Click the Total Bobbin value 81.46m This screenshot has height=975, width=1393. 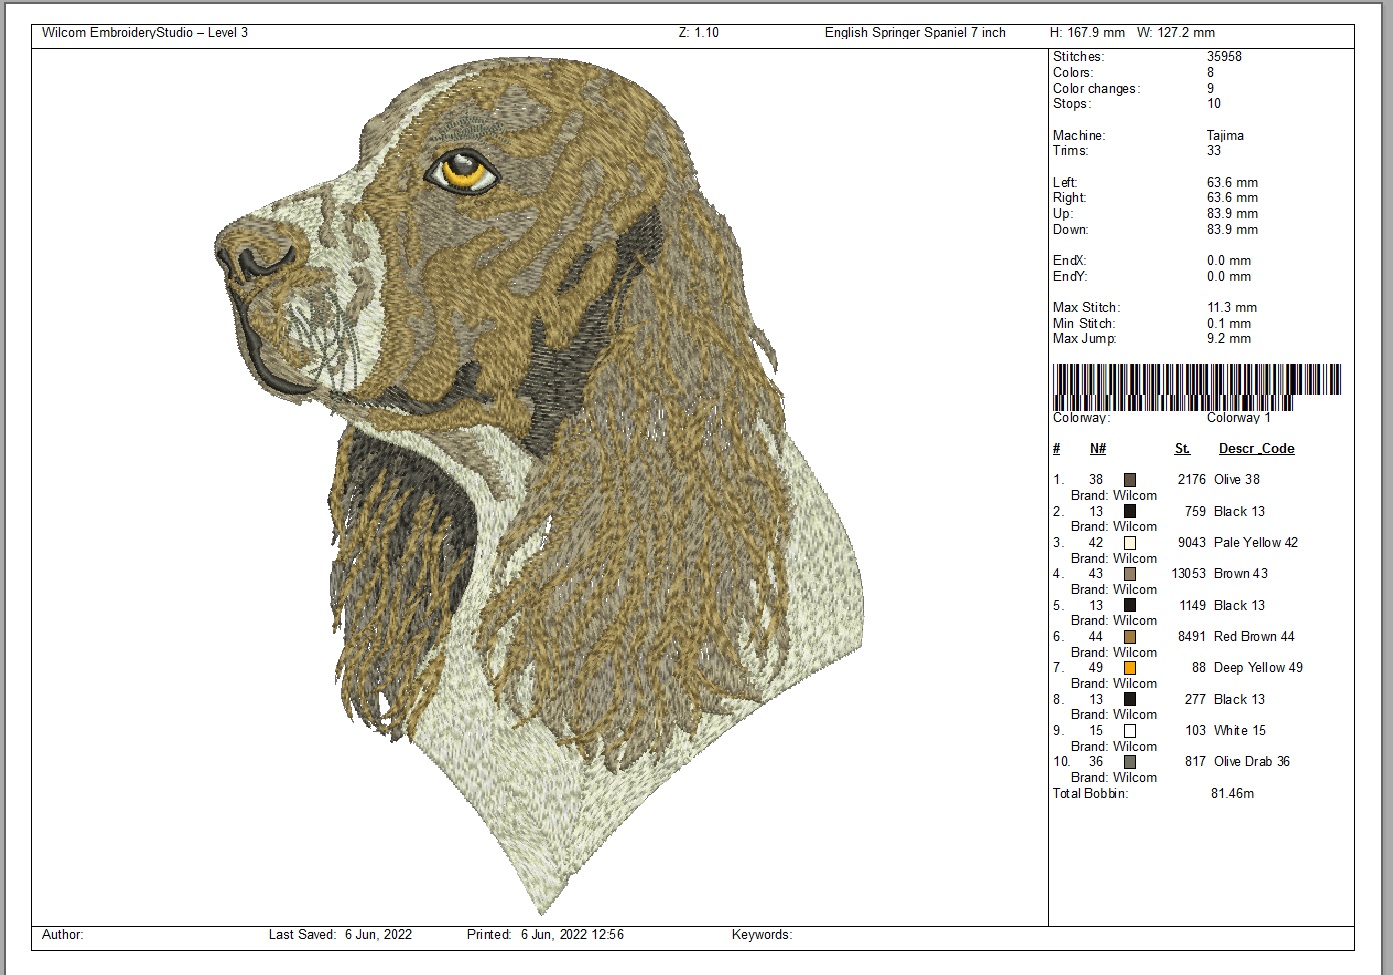[1232, 794]
